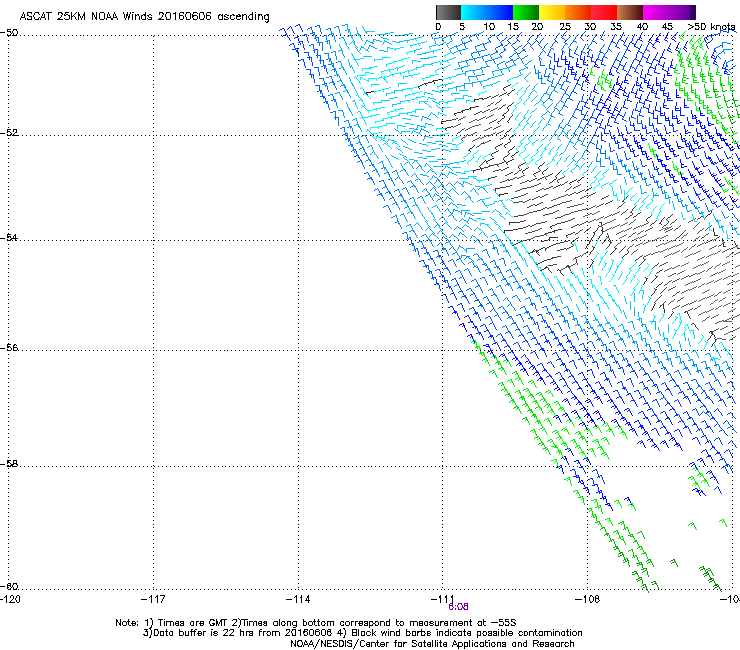
Task: Select the '>50 knots' legend label
Action: (x=711, y=27)
